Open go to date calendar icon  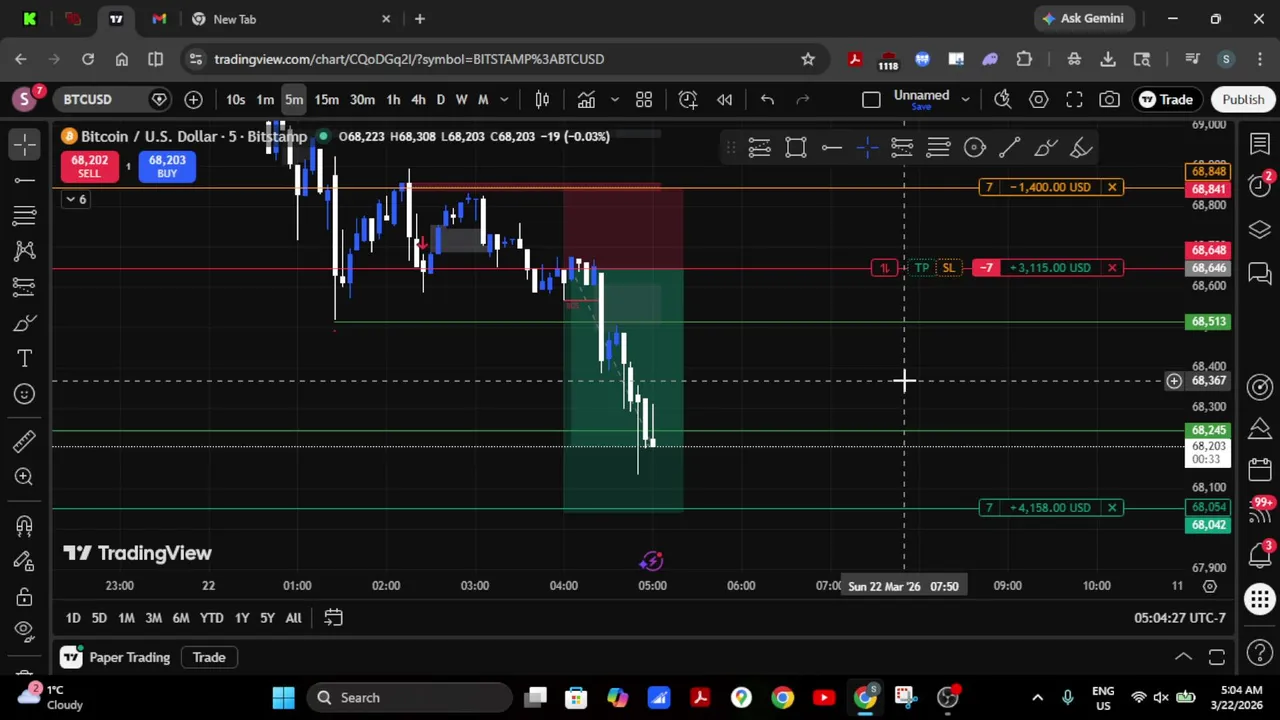pyautogui.click(x=333, y=618)
